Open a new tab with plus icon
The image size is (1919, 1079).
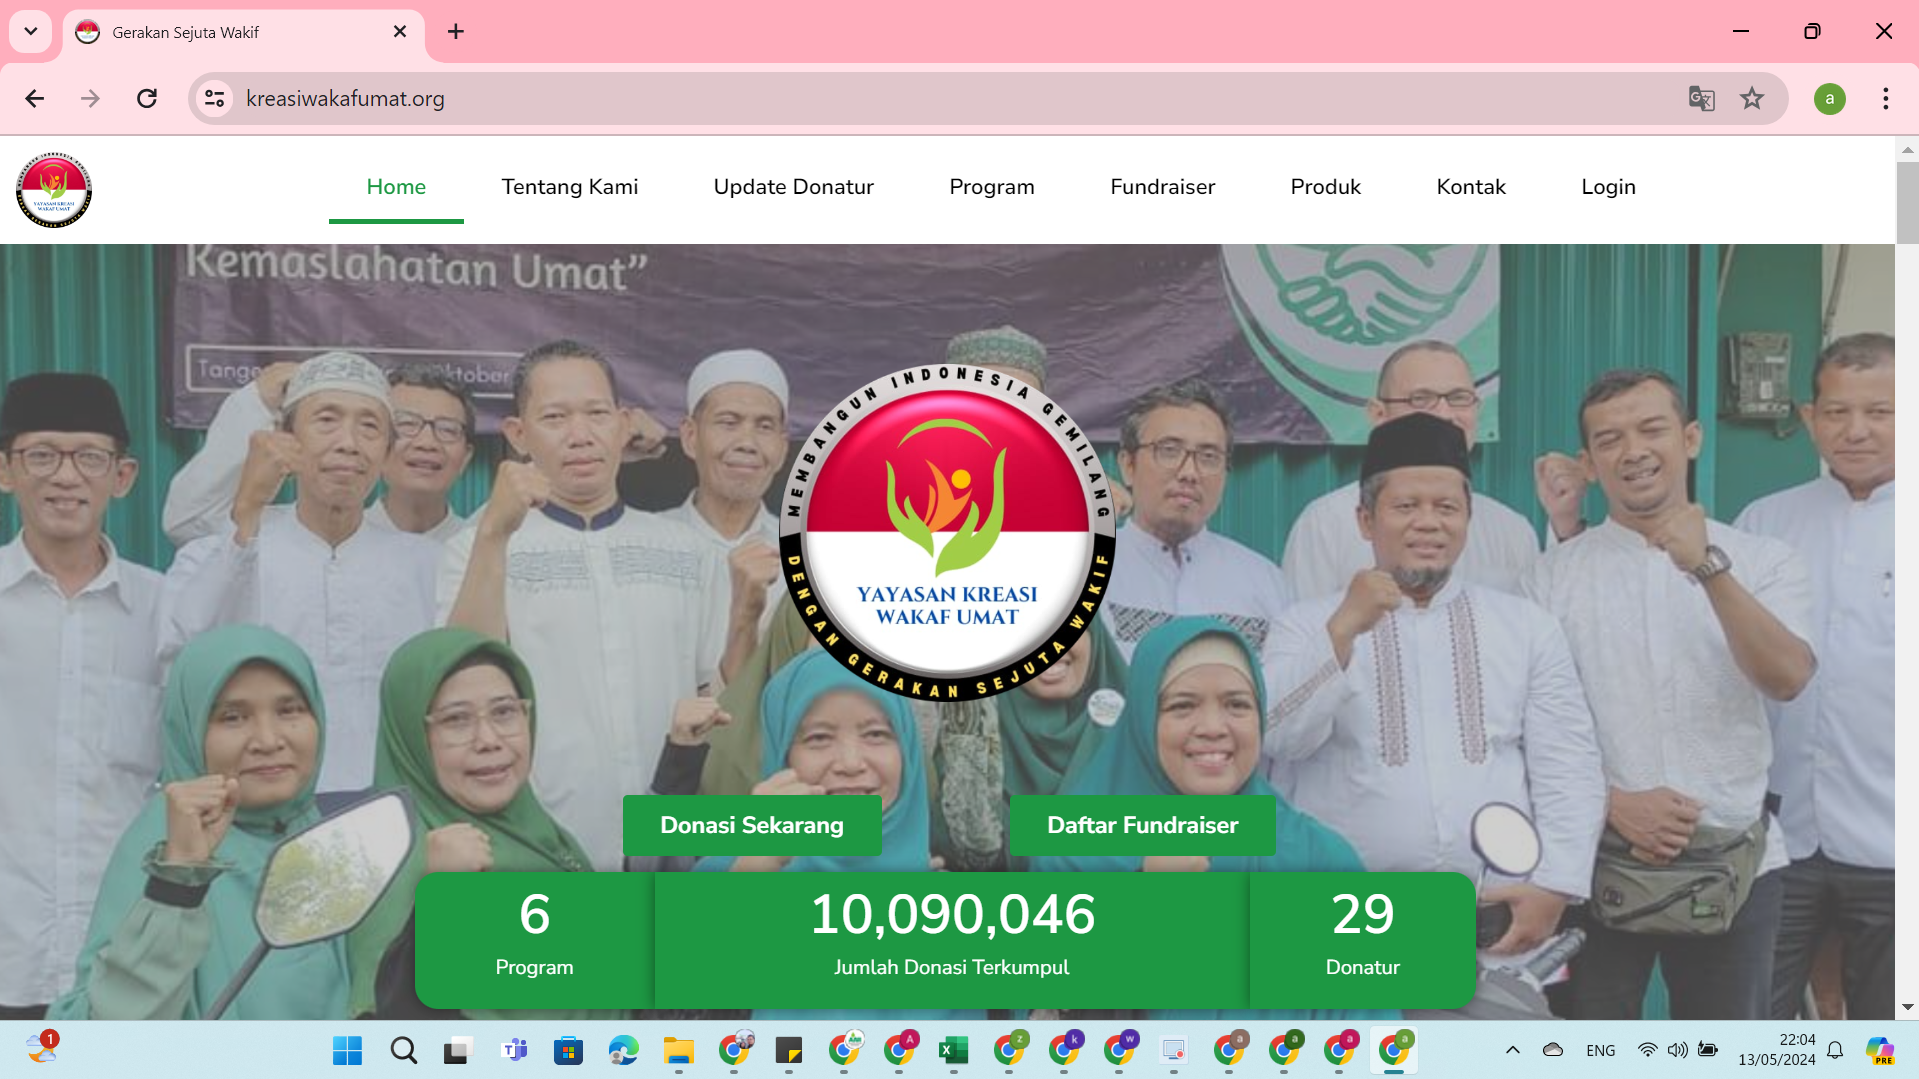(456, 32)
